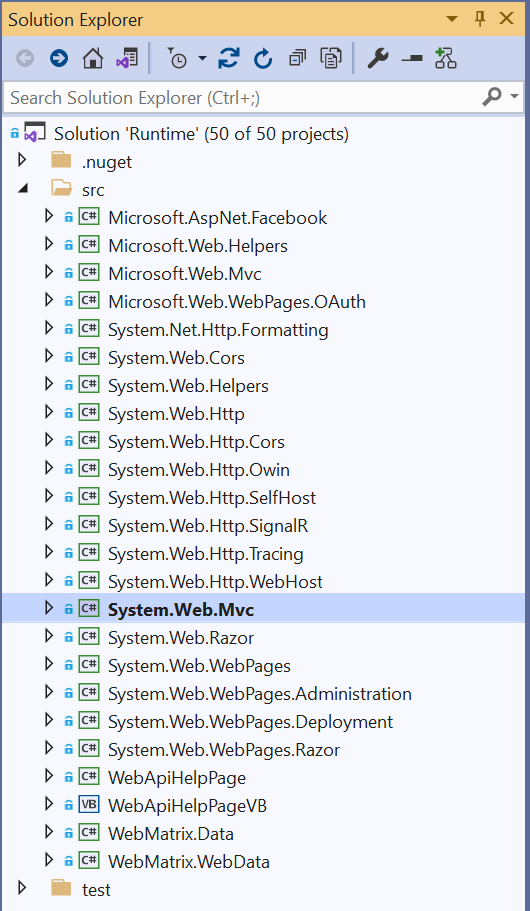
Task: Open Properties wrench icon
Action: [x=378, y=58]
